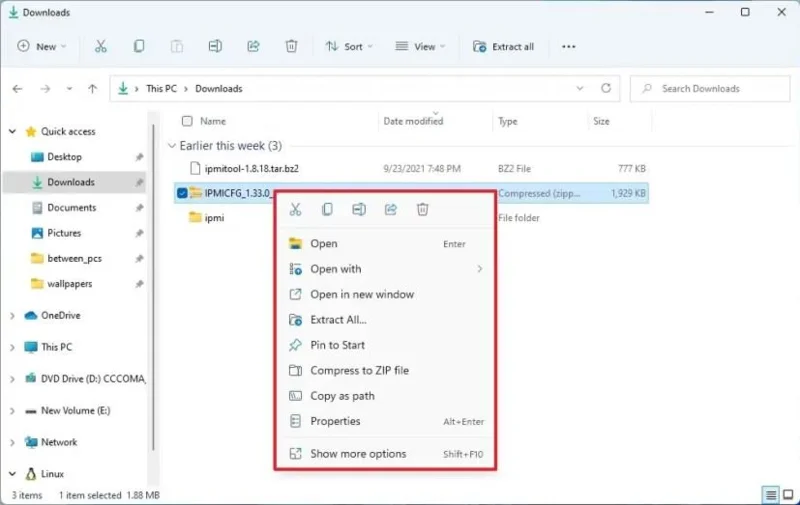Click the Downloads arrow icon in the address bar
The image size is (800, 505).
coord(123,88)
